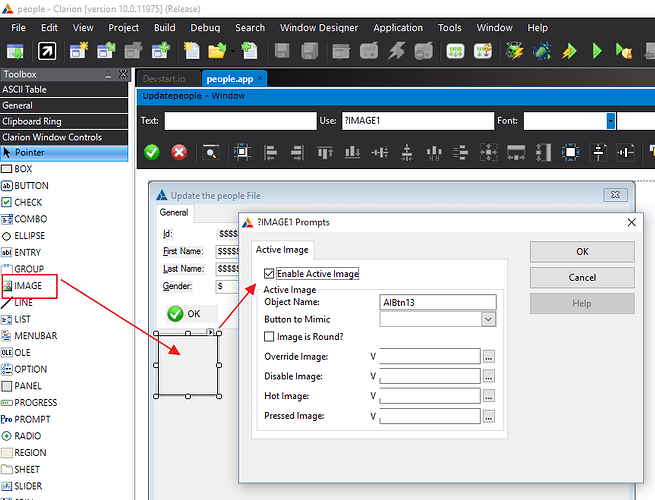Select the Pointer tool in Toolbox
The width and height of the screenshot is (655, 500).
(x=64, y=152)
